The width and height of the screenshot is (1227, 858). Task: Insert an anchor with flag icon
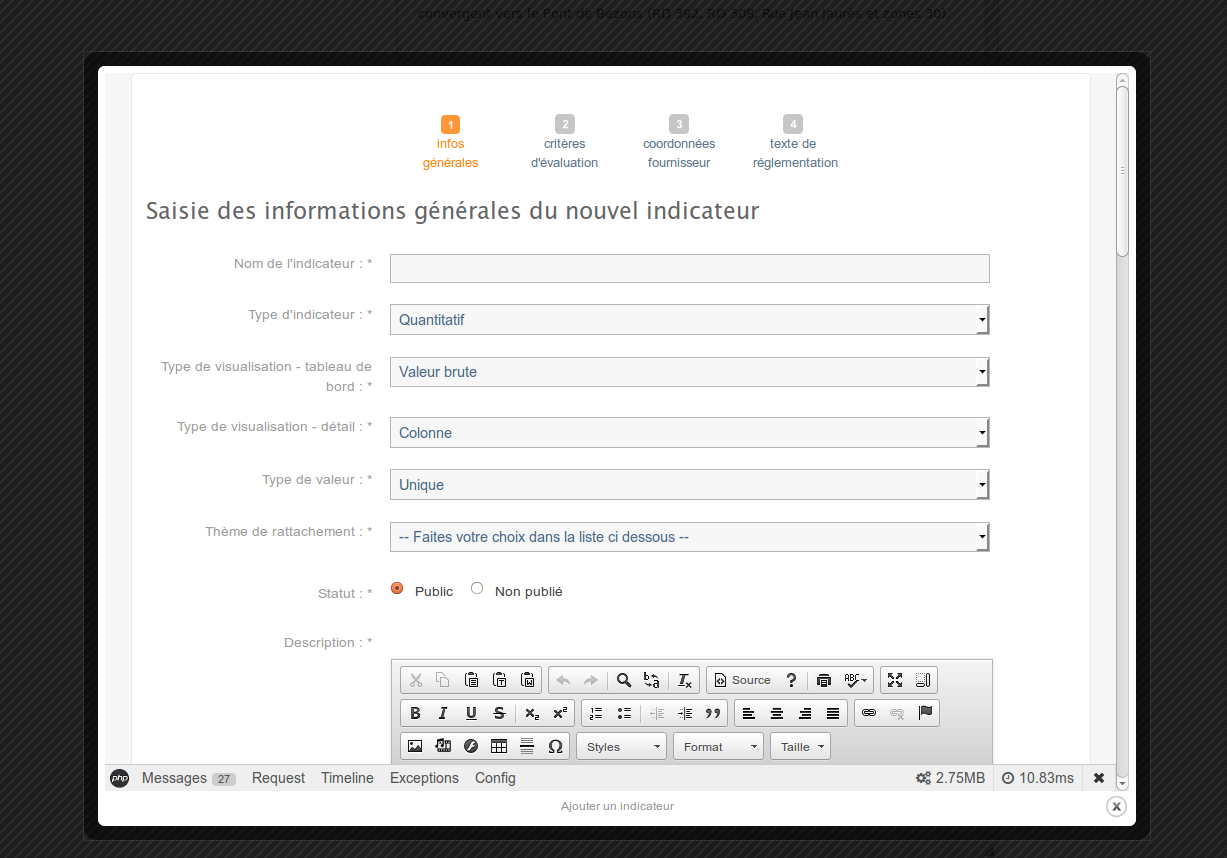point(925,713)
